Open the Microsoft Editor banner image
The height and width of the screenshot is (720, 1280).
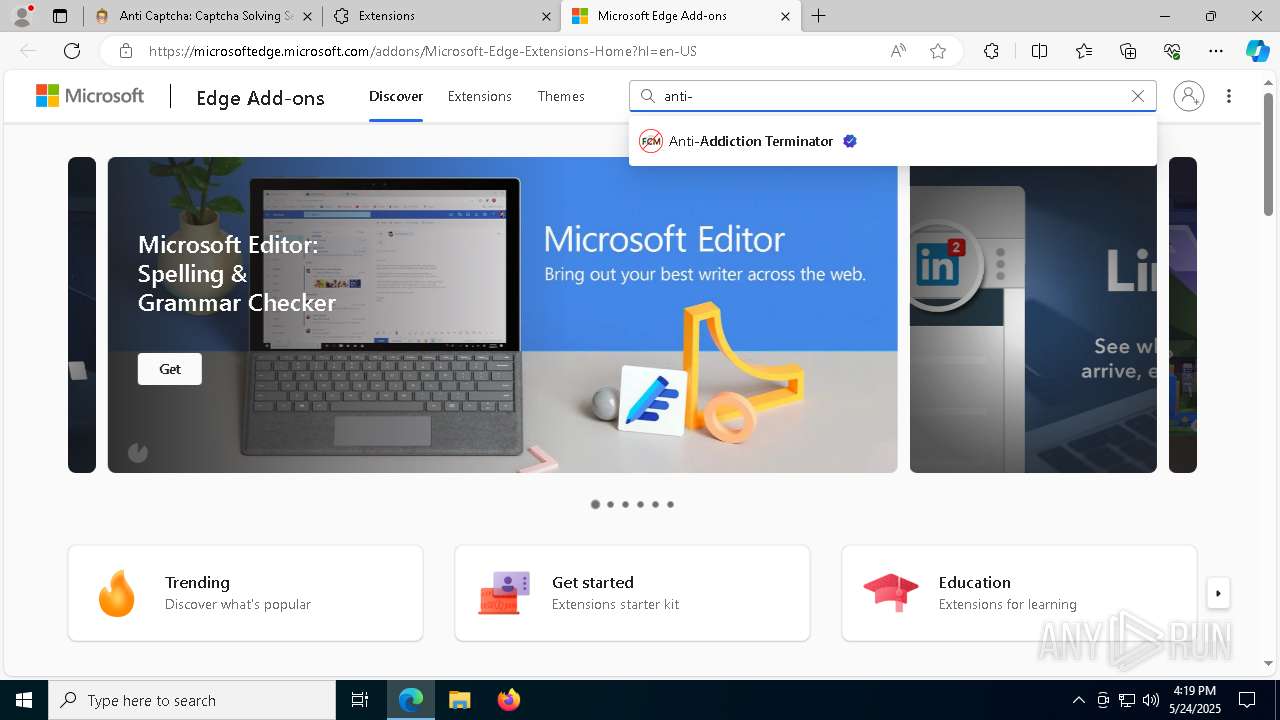point(502,315)
